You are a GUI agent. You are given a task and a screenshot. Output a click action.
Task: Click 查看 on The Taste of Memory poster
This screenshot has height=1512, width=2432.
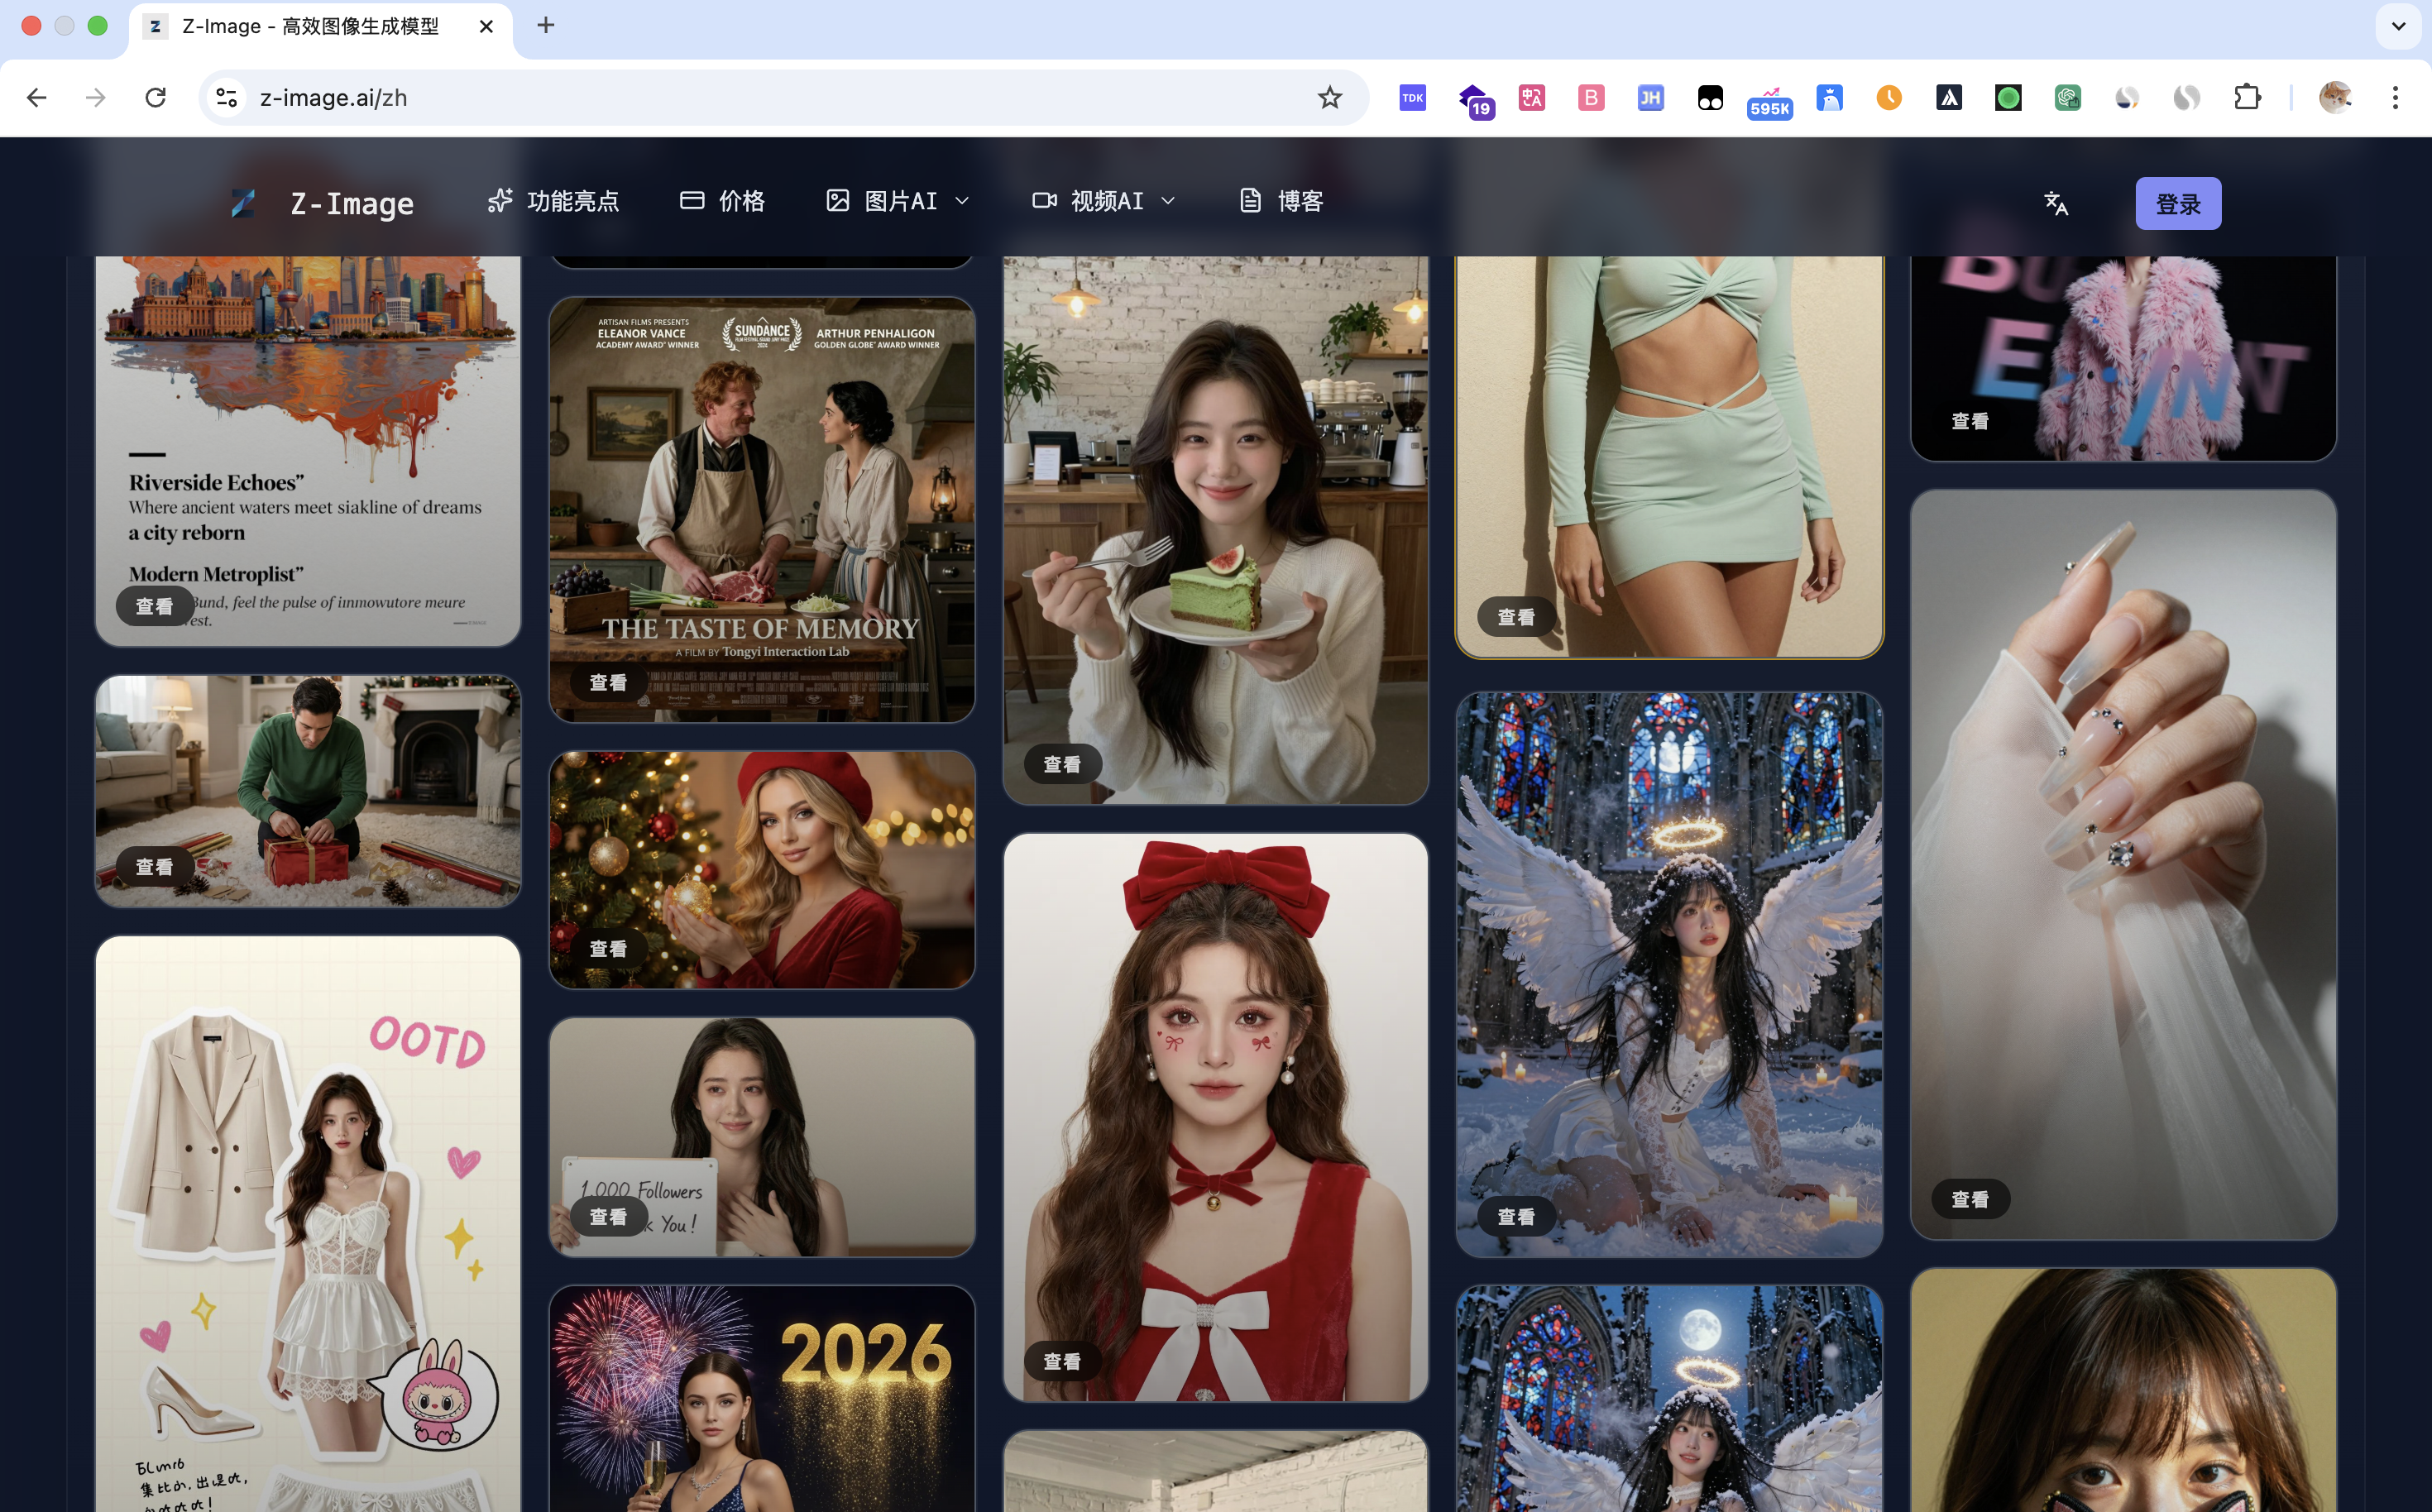tap(608, 682)
